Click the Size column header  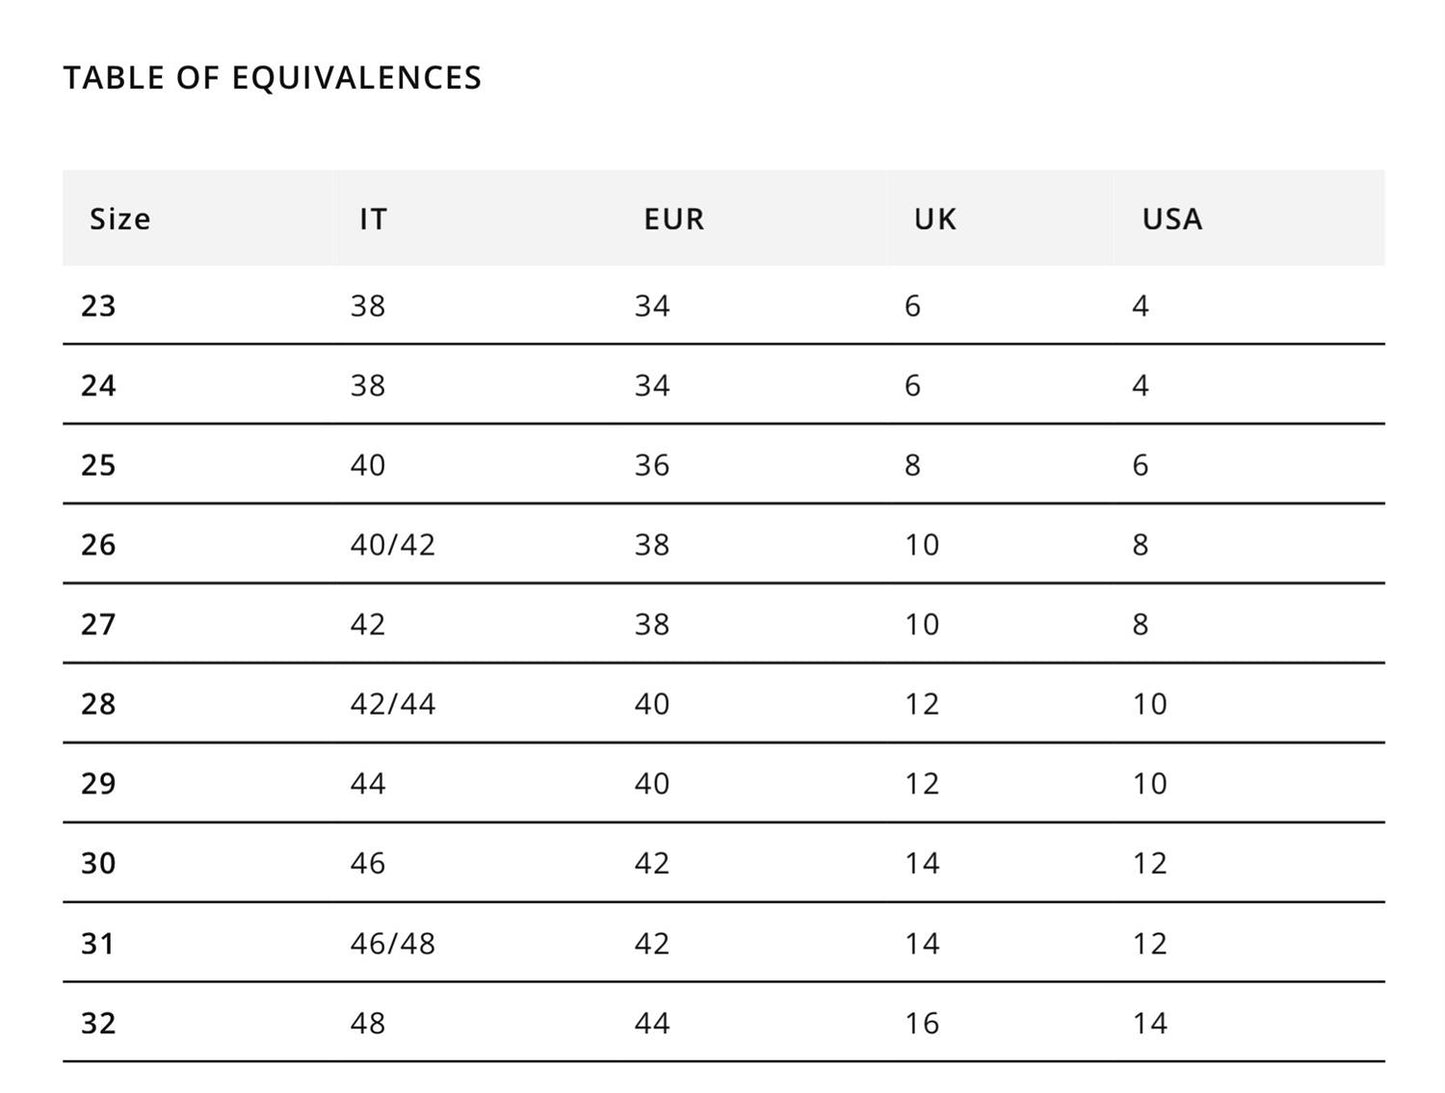tap(120, 219)
